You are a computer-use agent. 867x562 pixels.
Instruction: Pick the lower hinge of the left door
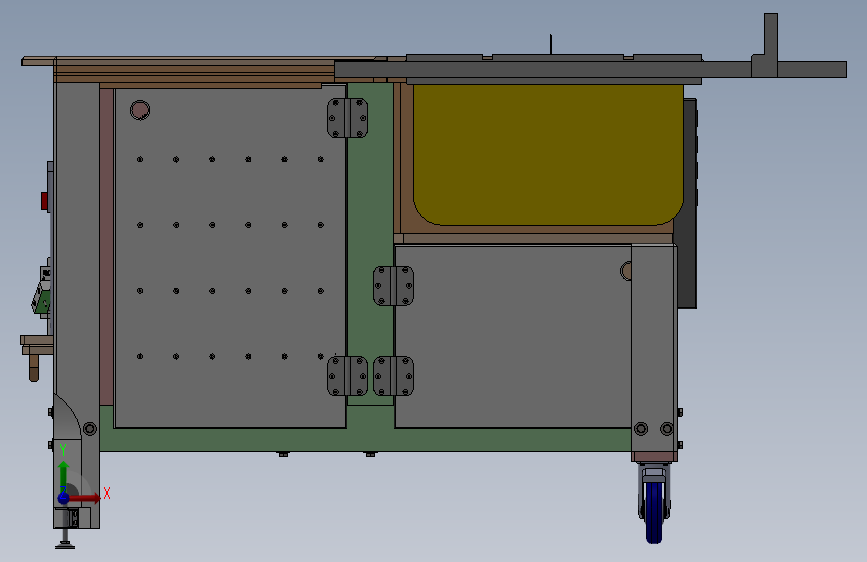pyautogui.click(x=347, y=376)
